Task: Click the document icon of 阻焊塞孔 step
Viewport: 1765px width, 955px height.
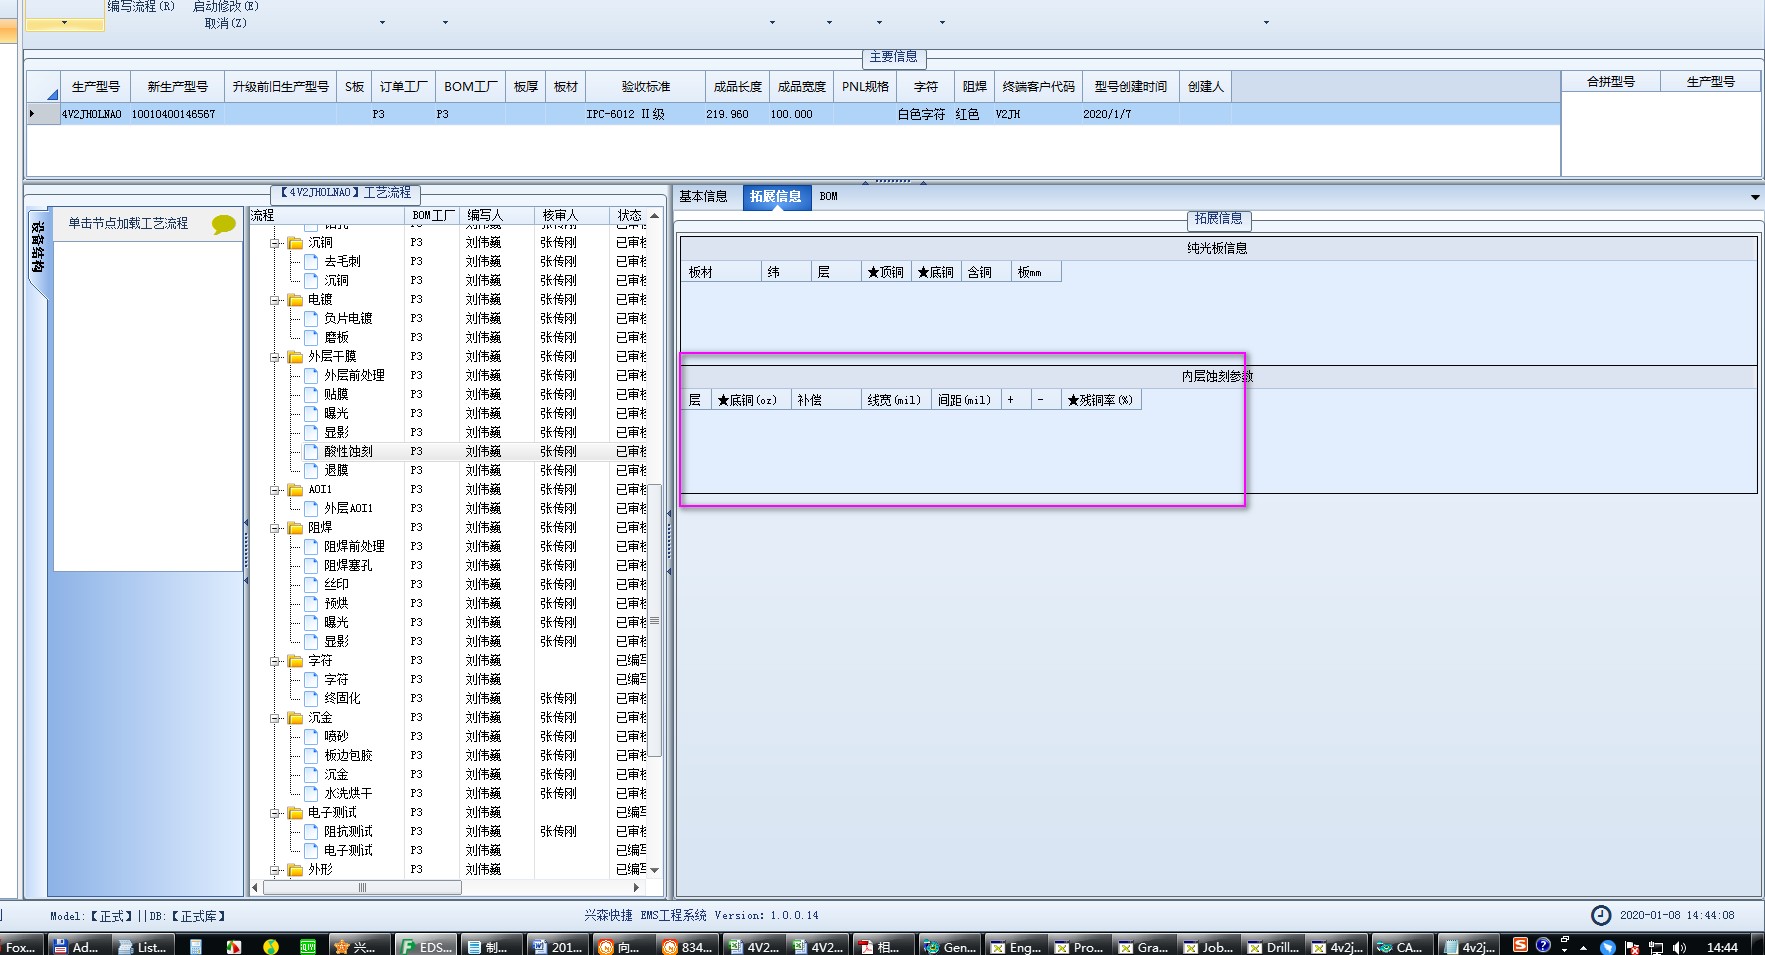Action: [311, 565]
